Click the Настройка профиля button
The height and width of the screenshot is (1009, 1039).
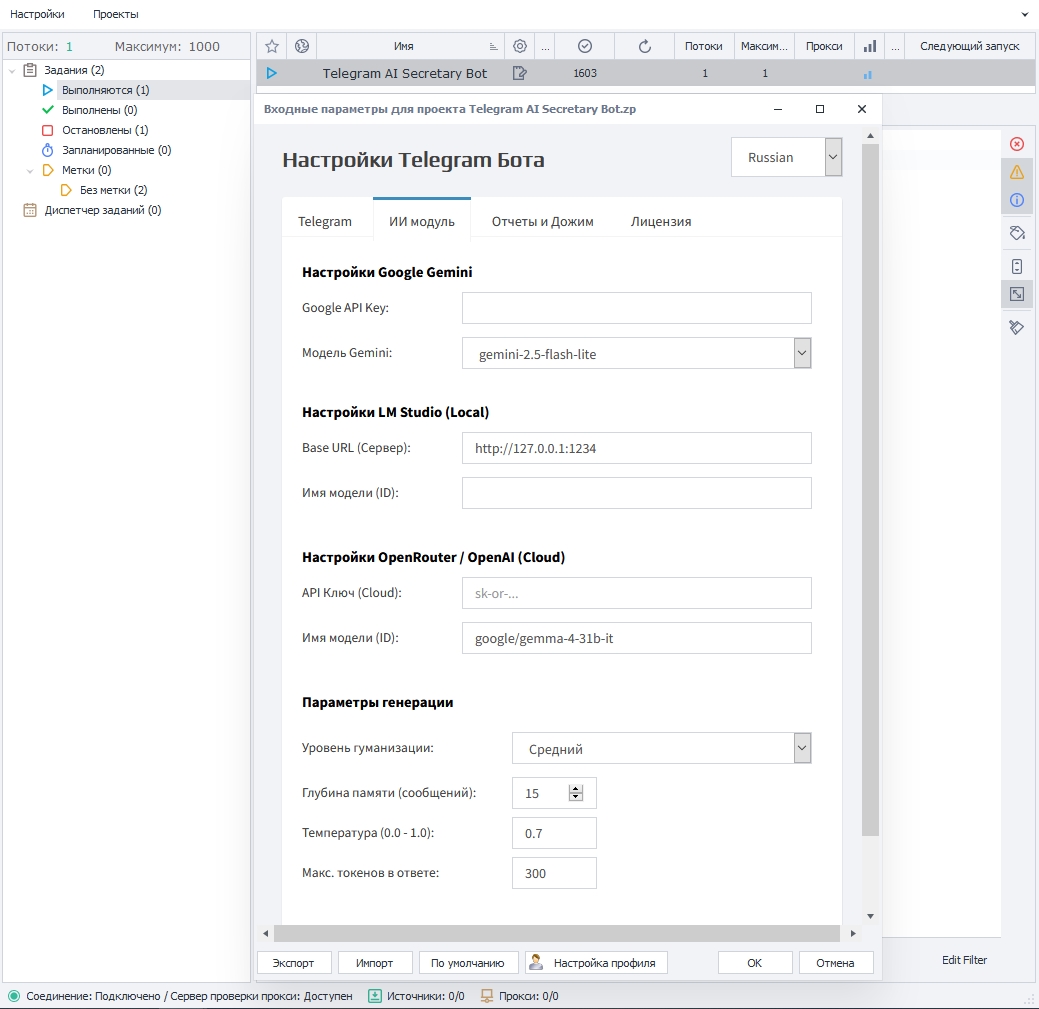(595, 963)
